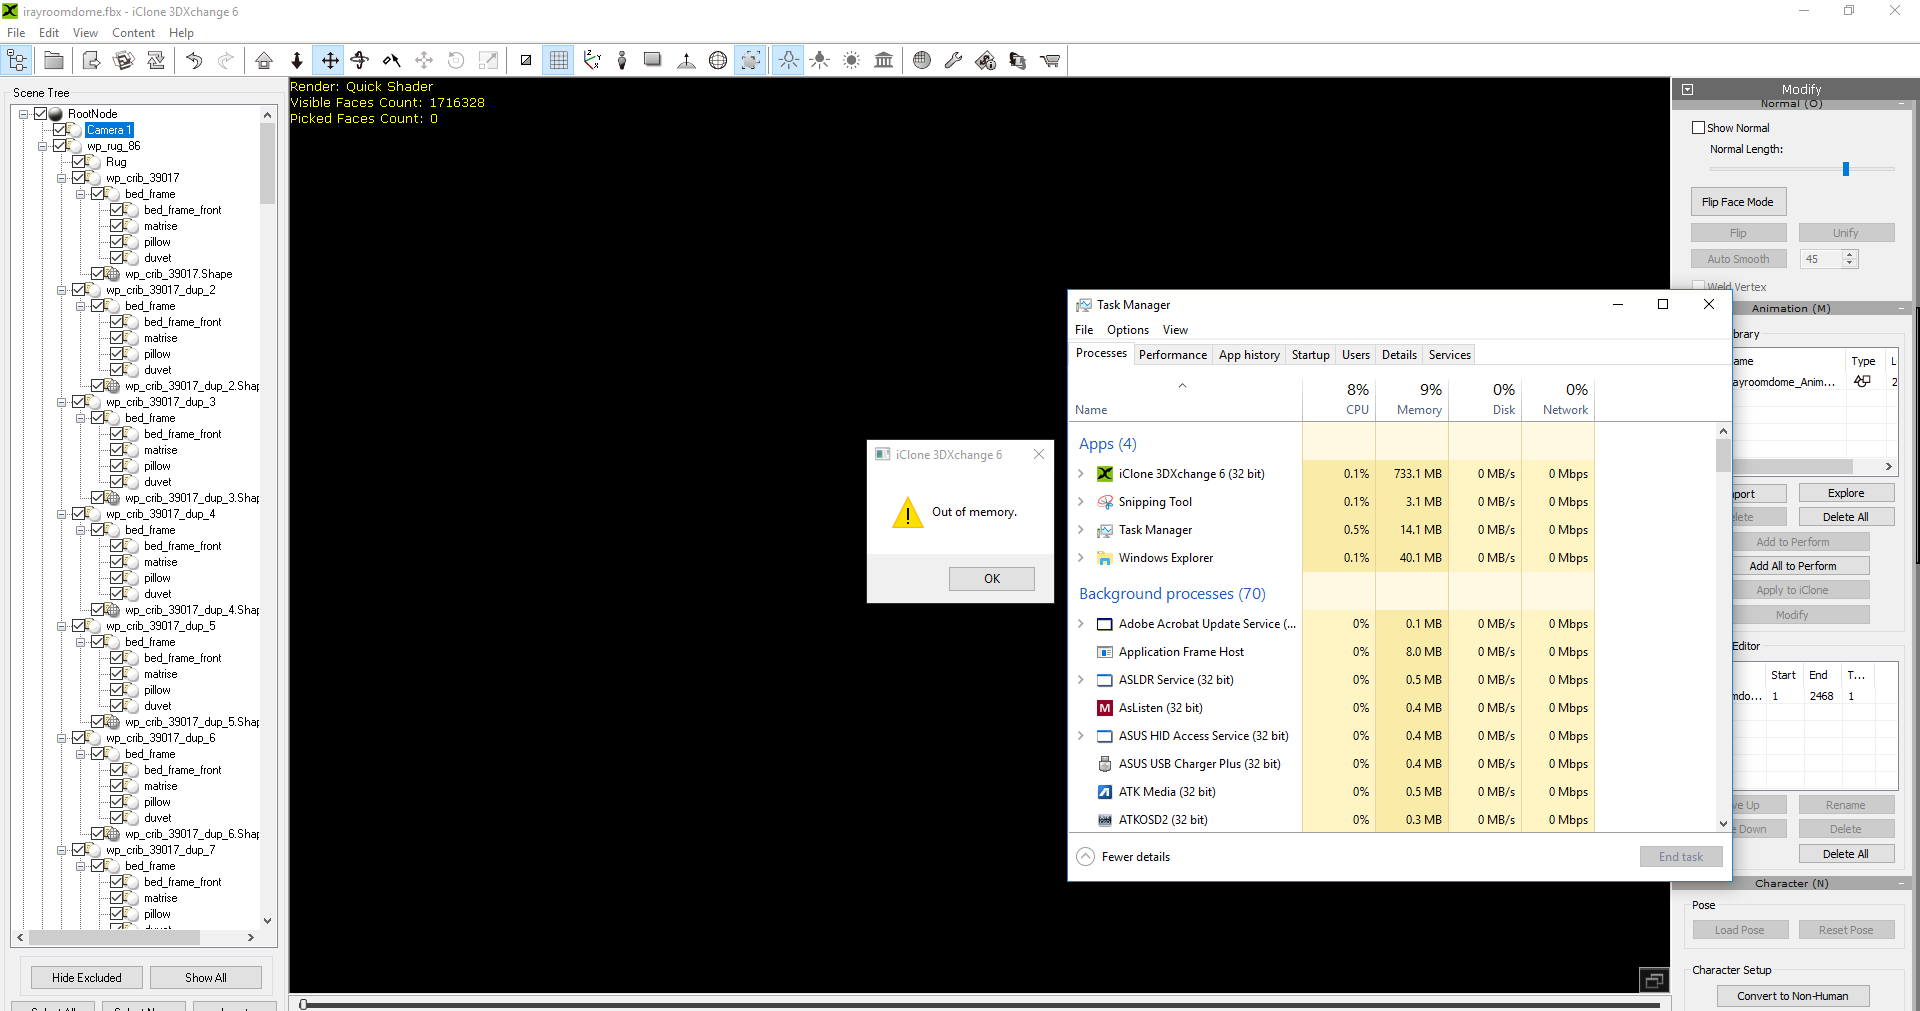Toggle the world axis icon

coord(592,61)
